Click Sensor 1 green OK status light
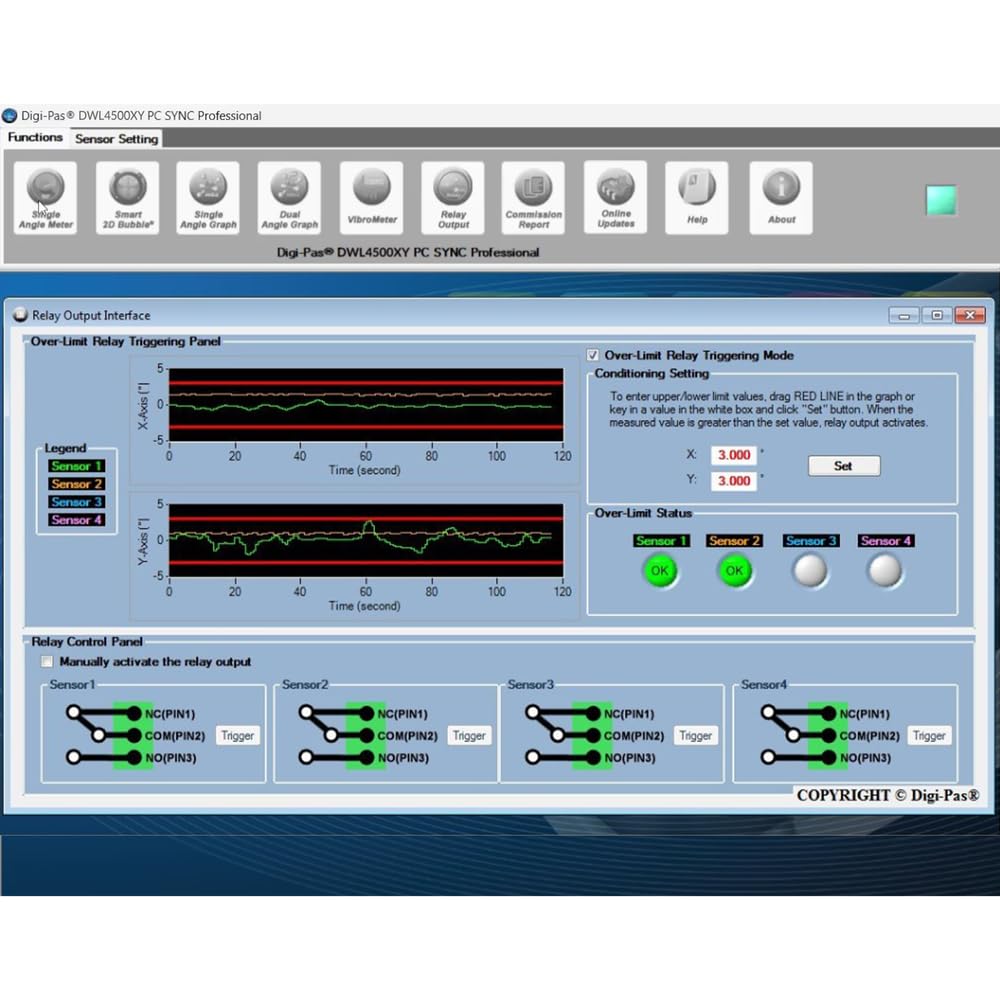This screenshot has height=1000, width=1000. pyautogui.click(x=659, y=571)
